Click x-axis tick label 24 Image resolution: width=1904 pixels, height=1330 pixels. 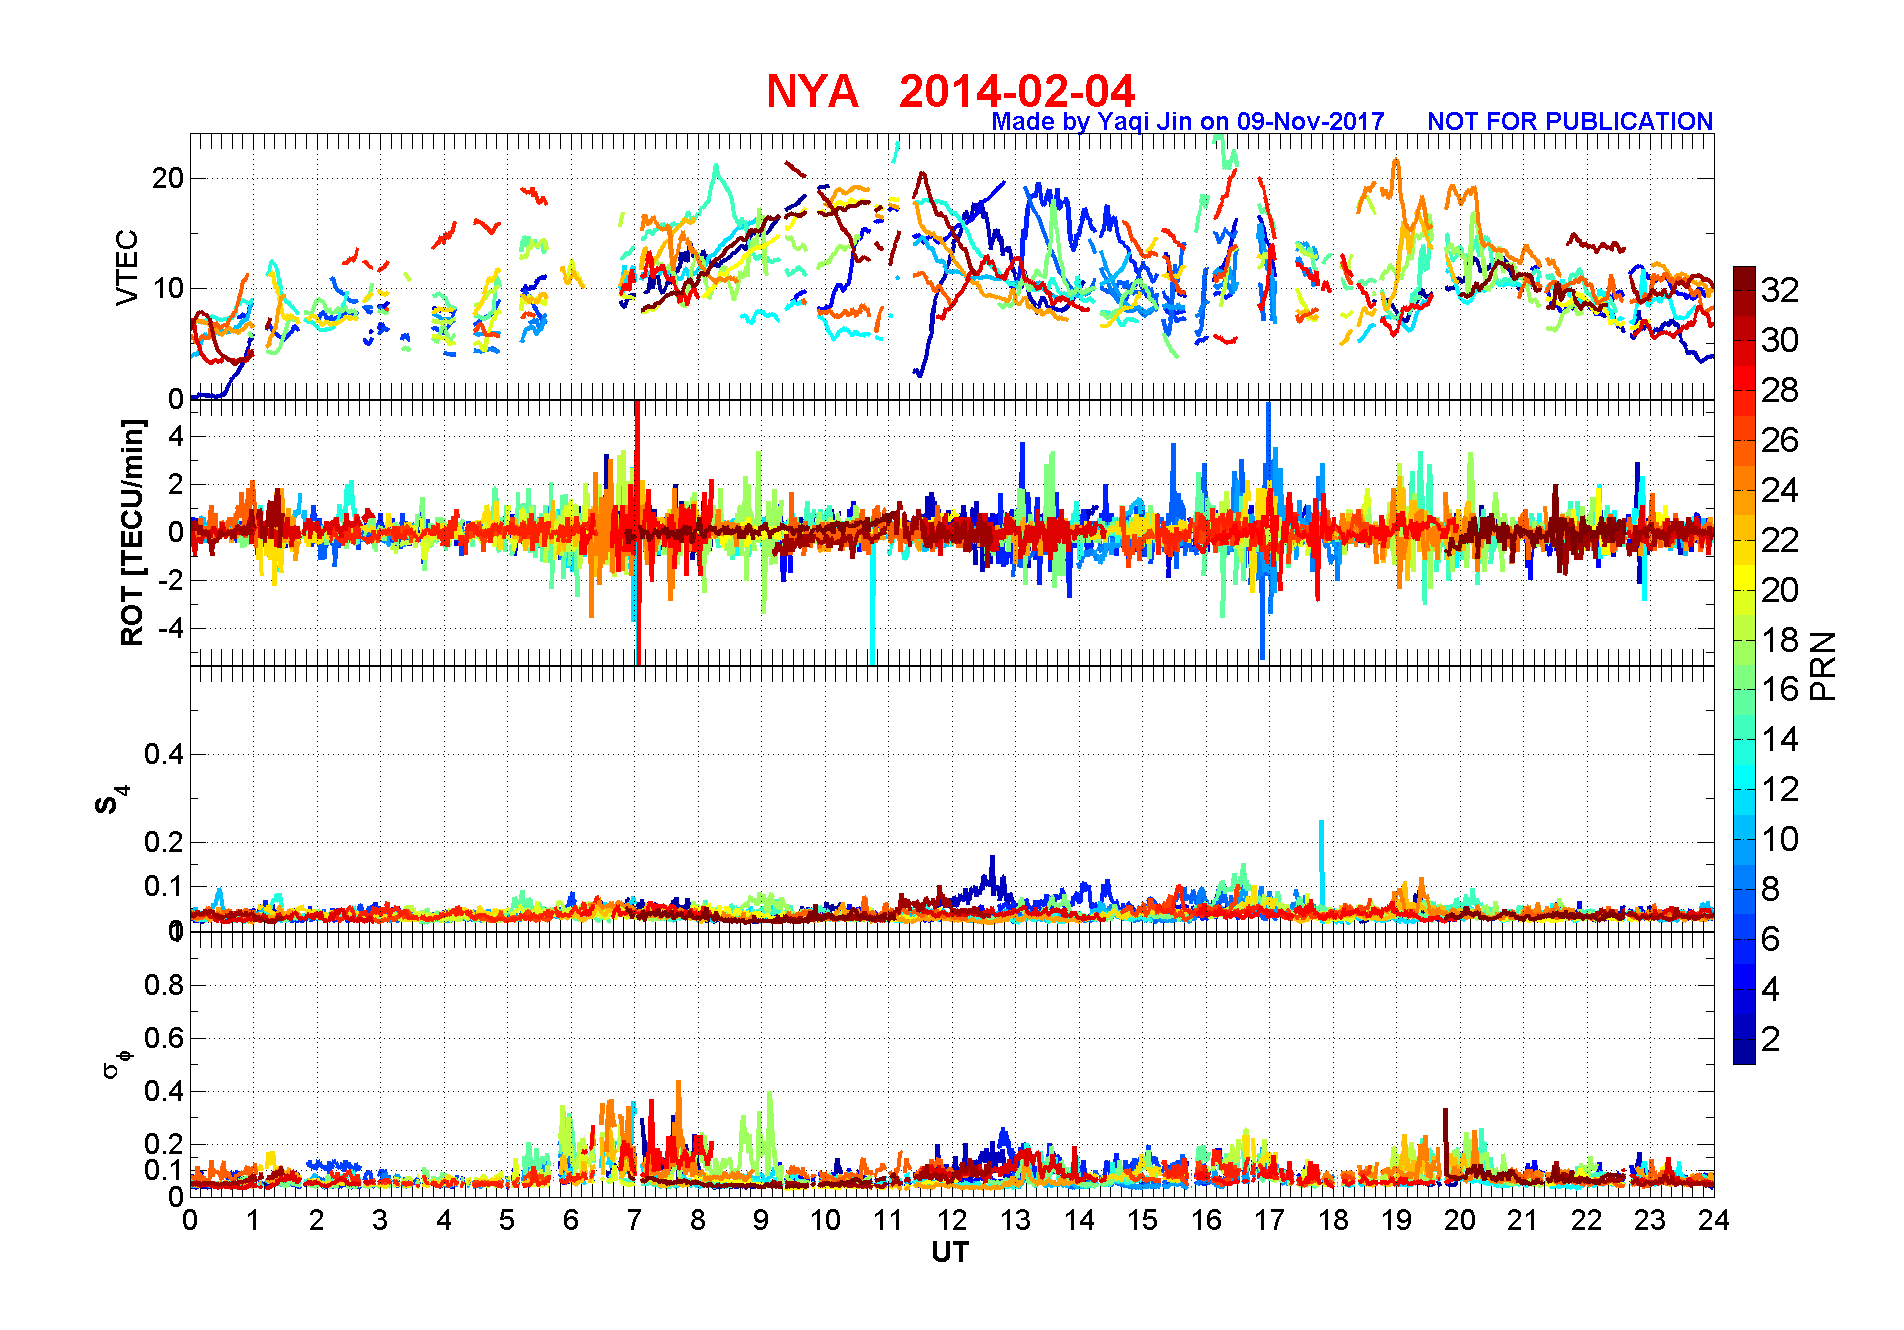1714,1220
